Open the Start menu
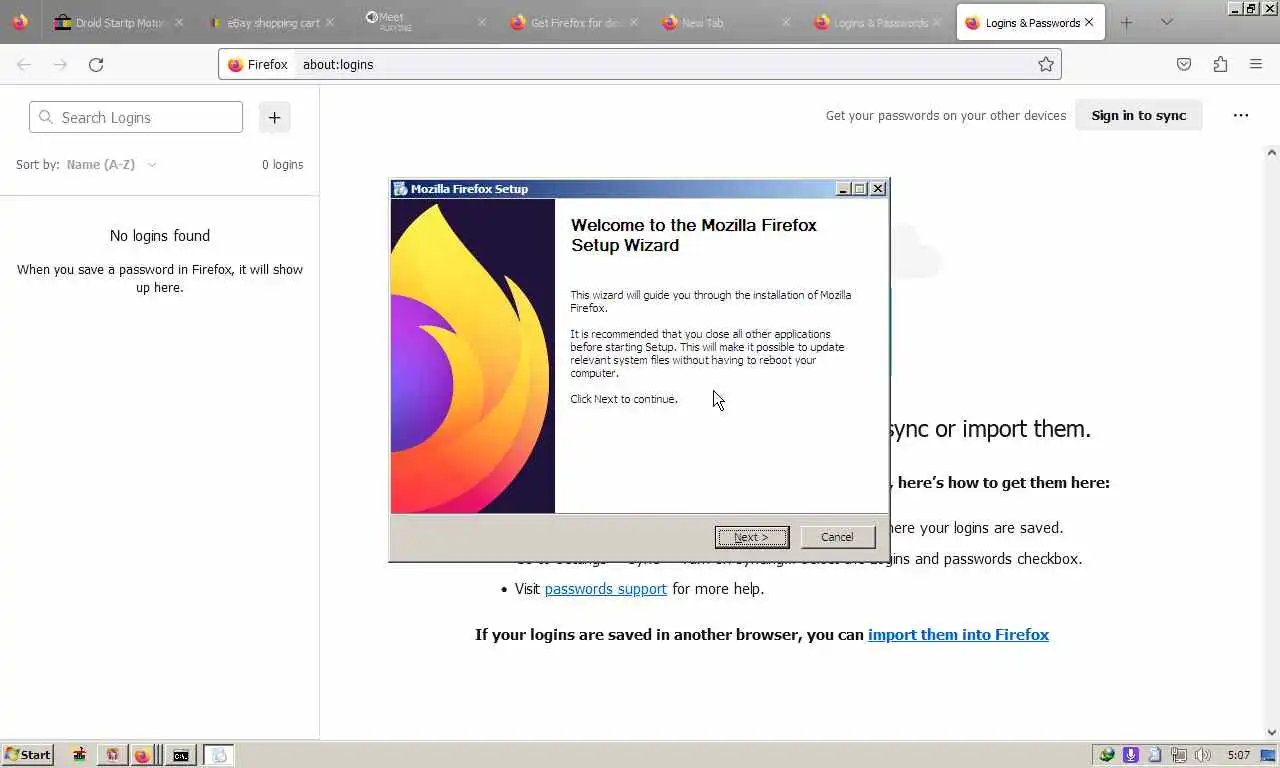This screenshot has width=1280, height=768. pyautogui.click(x=28, y=755)
